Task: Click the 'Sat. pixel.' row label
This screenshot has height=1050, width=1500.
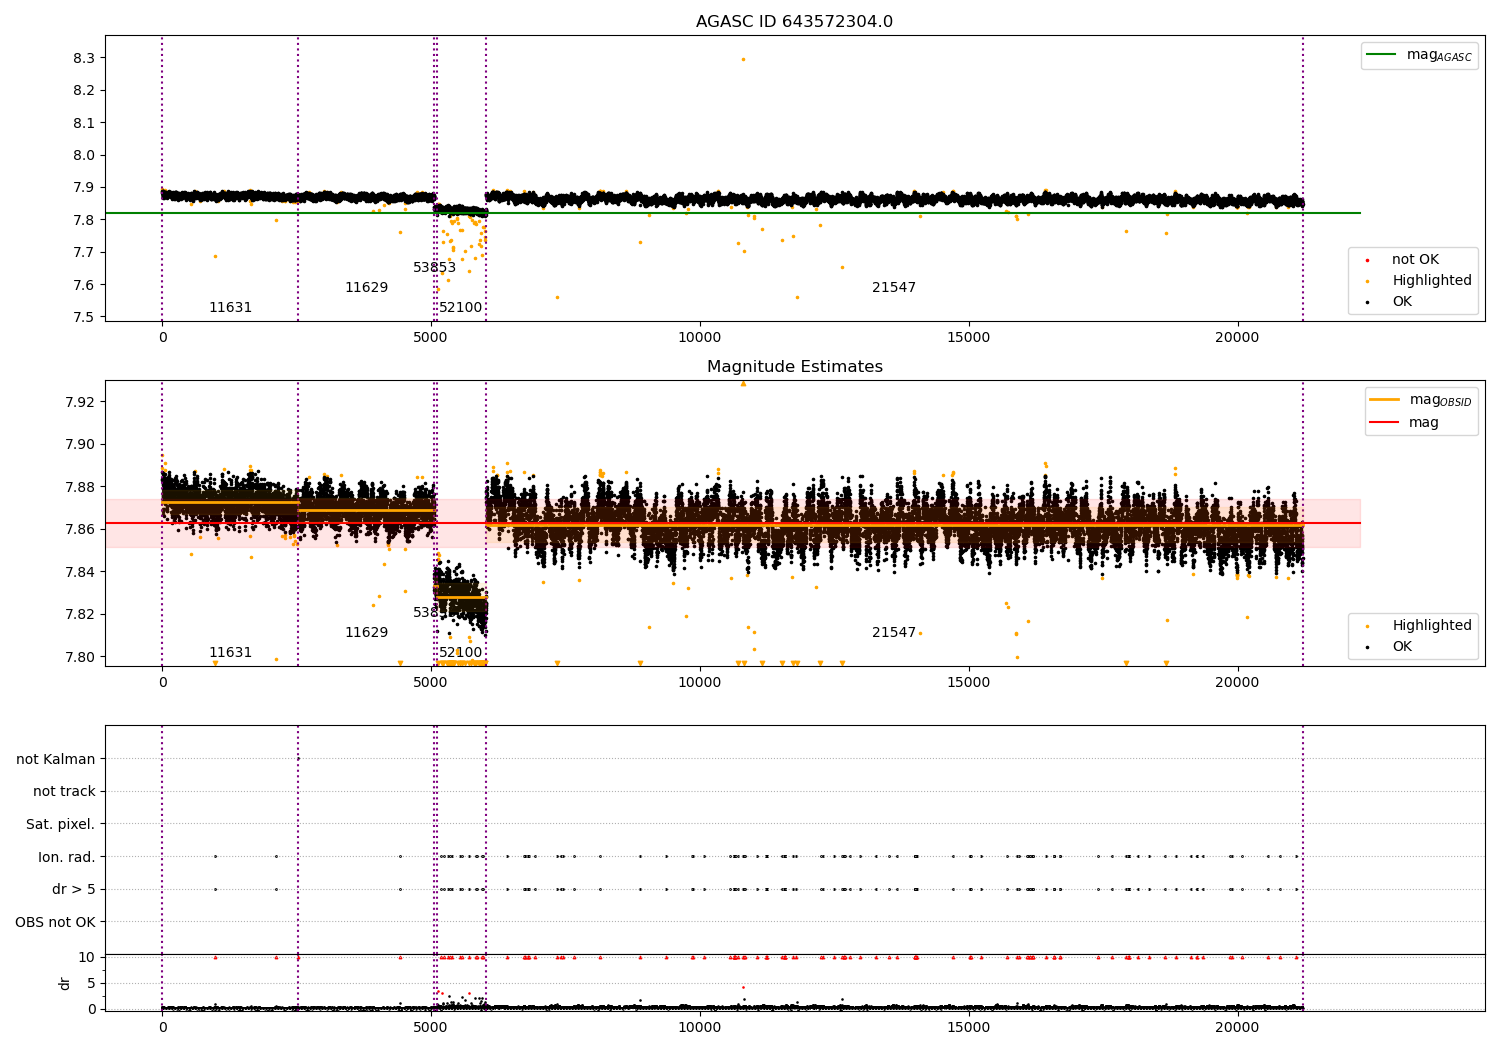Action: pyautogui.click(x=61, y=825)
